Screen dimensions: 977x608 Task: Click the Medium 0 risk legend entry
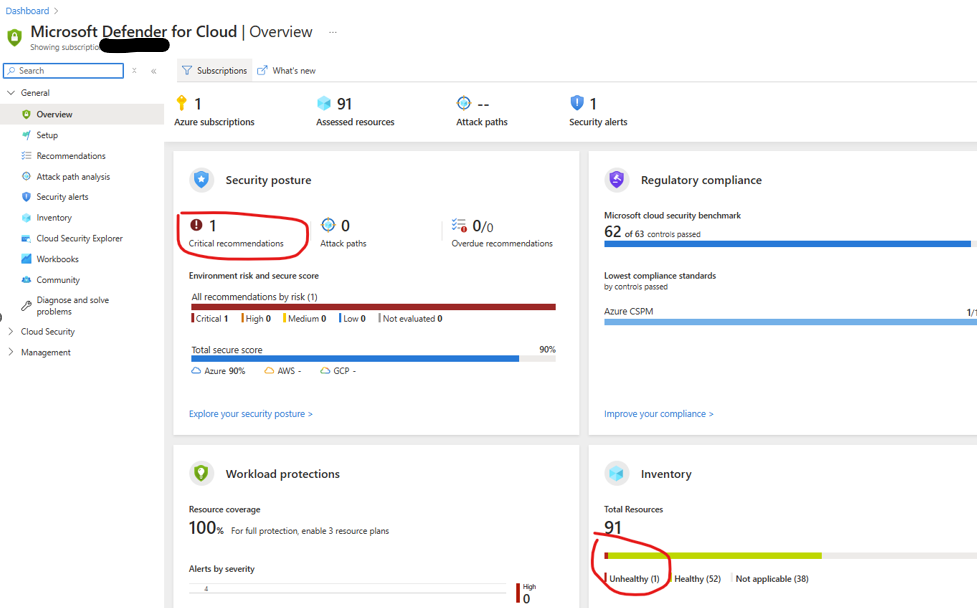coord(305,318)
